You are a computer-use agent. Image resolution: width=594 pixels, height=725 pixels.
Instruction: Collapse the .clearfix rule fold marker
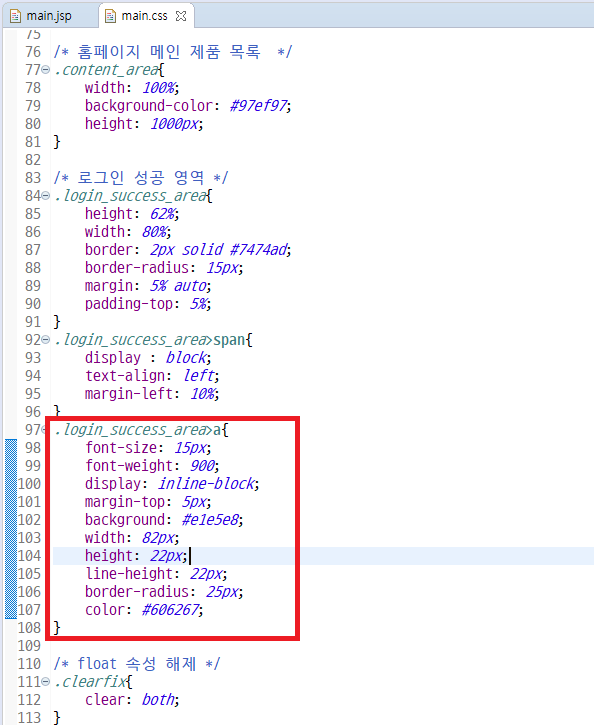(45, 682)
